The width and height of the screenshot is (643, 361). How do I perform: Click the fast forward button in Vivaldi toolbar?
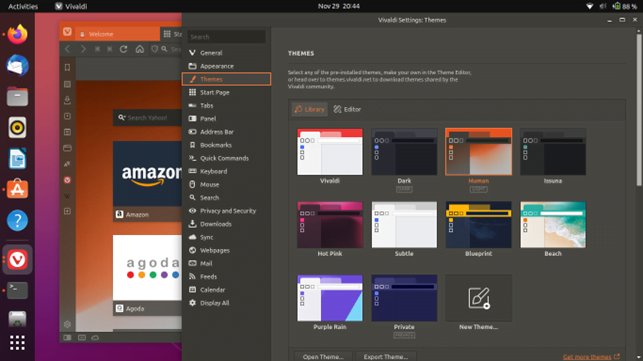point(110,49)
